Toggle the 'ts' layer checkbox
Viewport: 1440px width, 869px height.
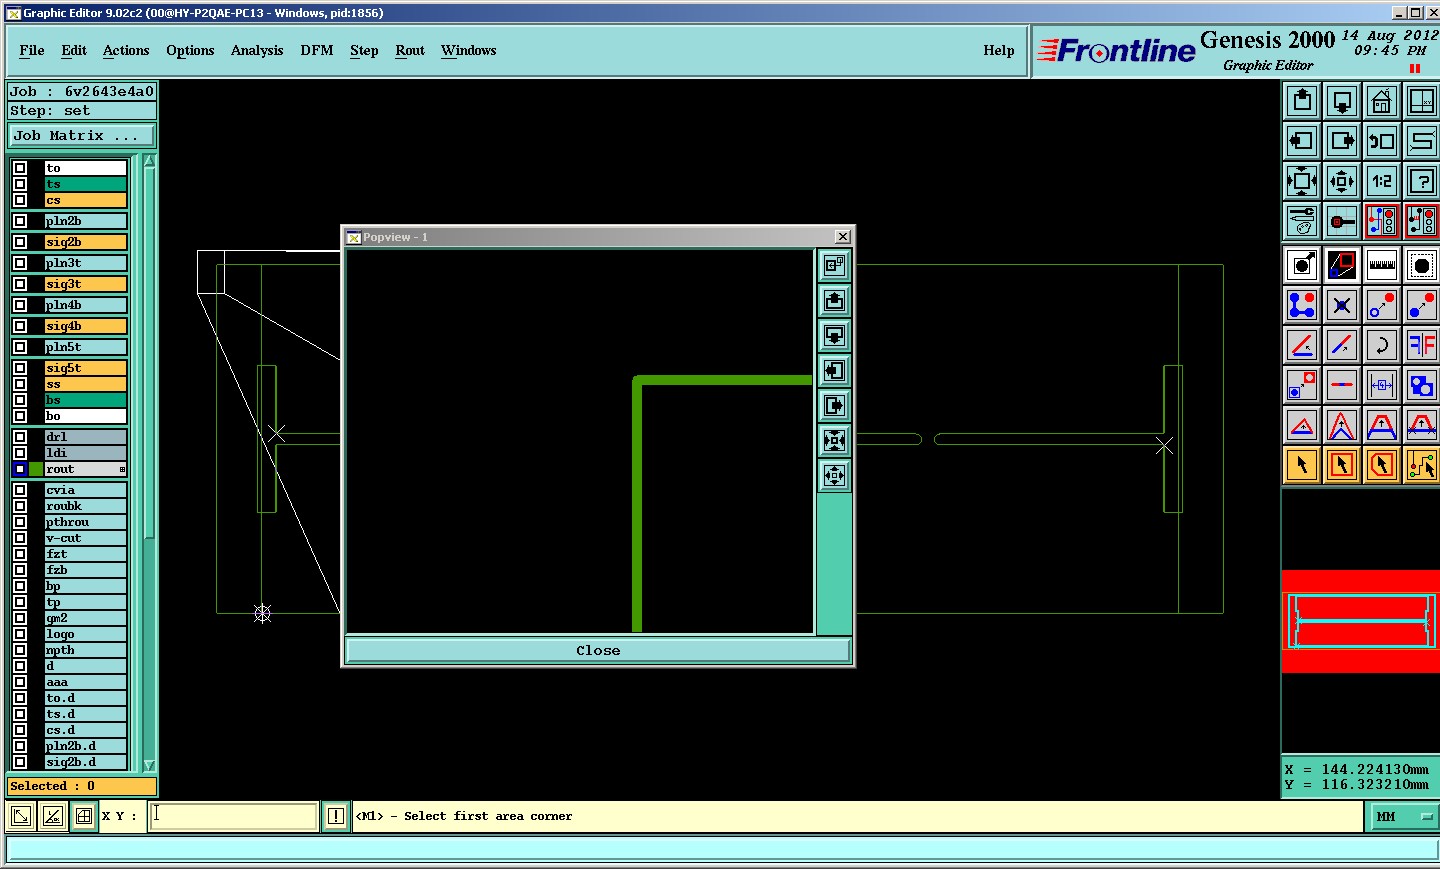coord(20,184)
